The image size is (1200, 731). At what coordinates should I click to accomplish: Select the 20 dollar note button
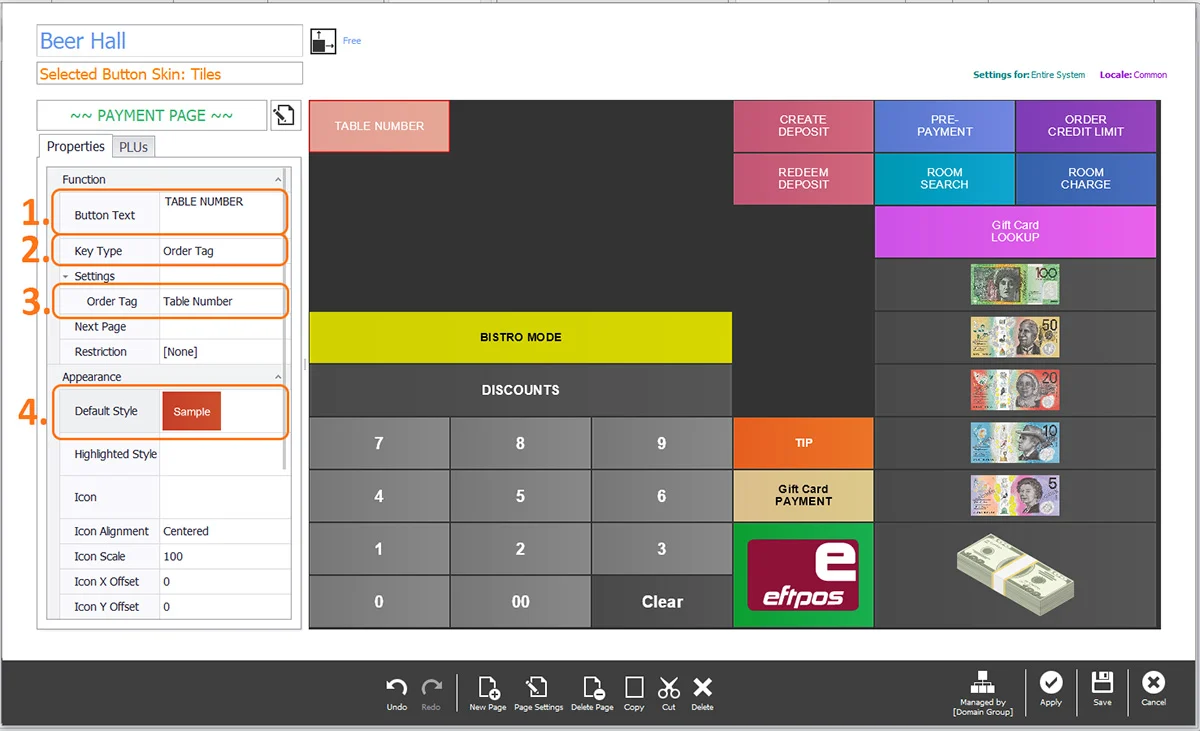coord(1015,390)
